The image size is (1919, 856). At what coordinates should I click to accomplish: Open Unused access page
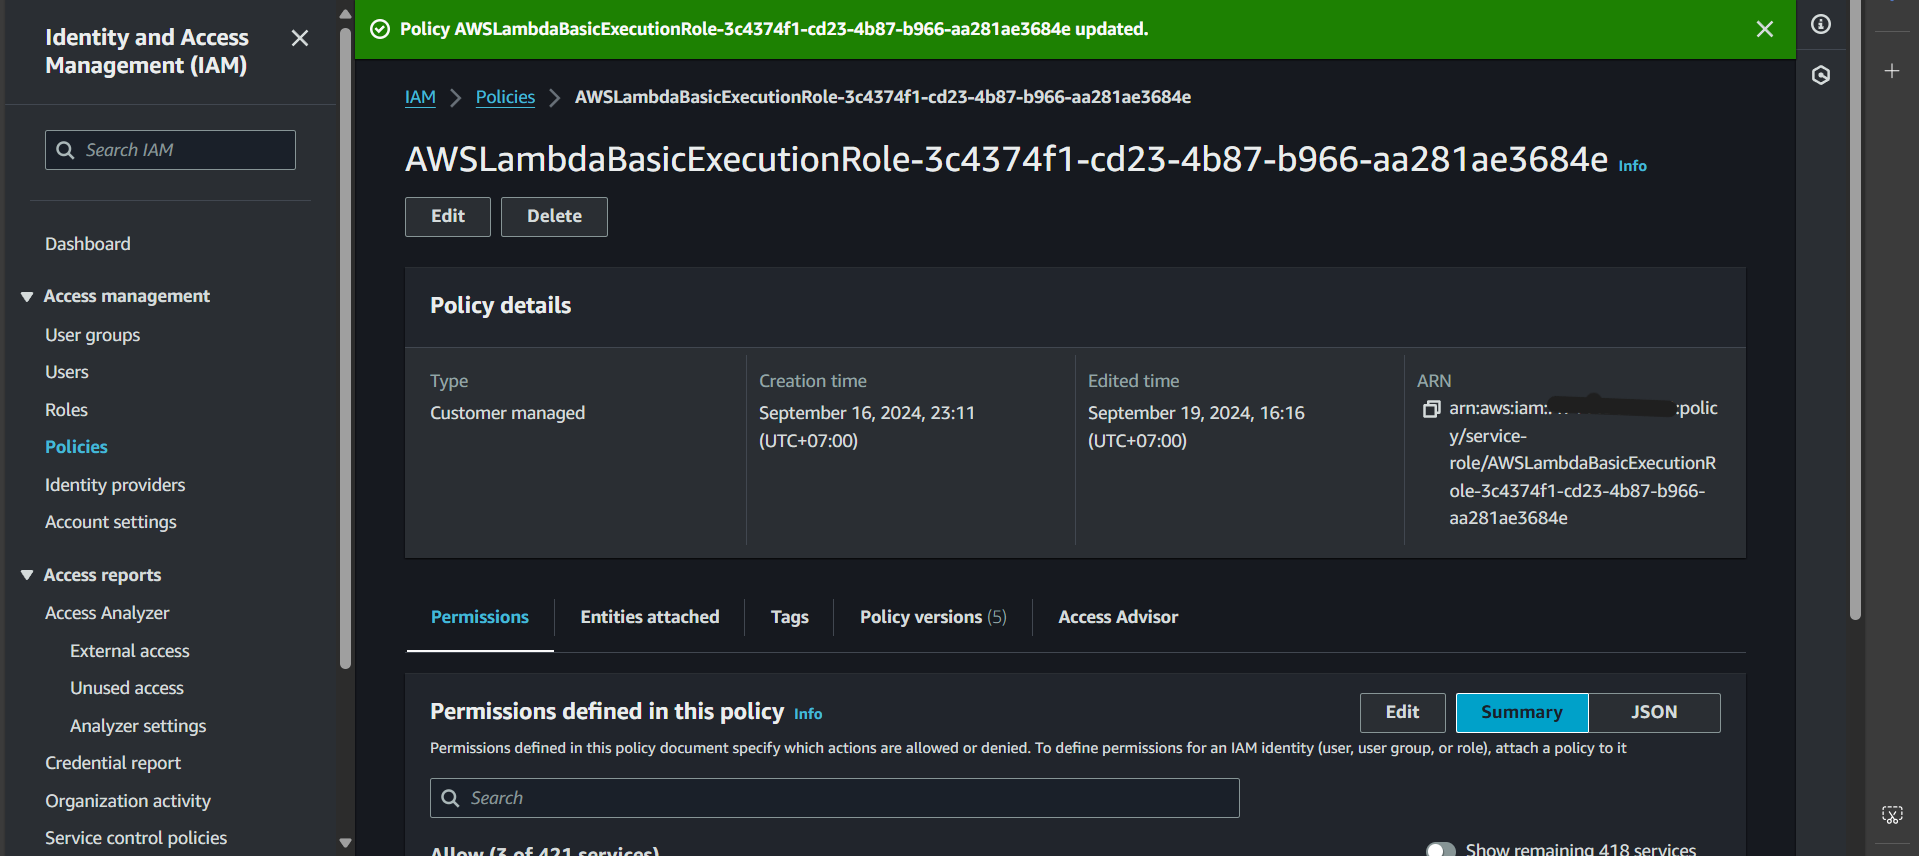pyautogui.click(x=127, y=688)
